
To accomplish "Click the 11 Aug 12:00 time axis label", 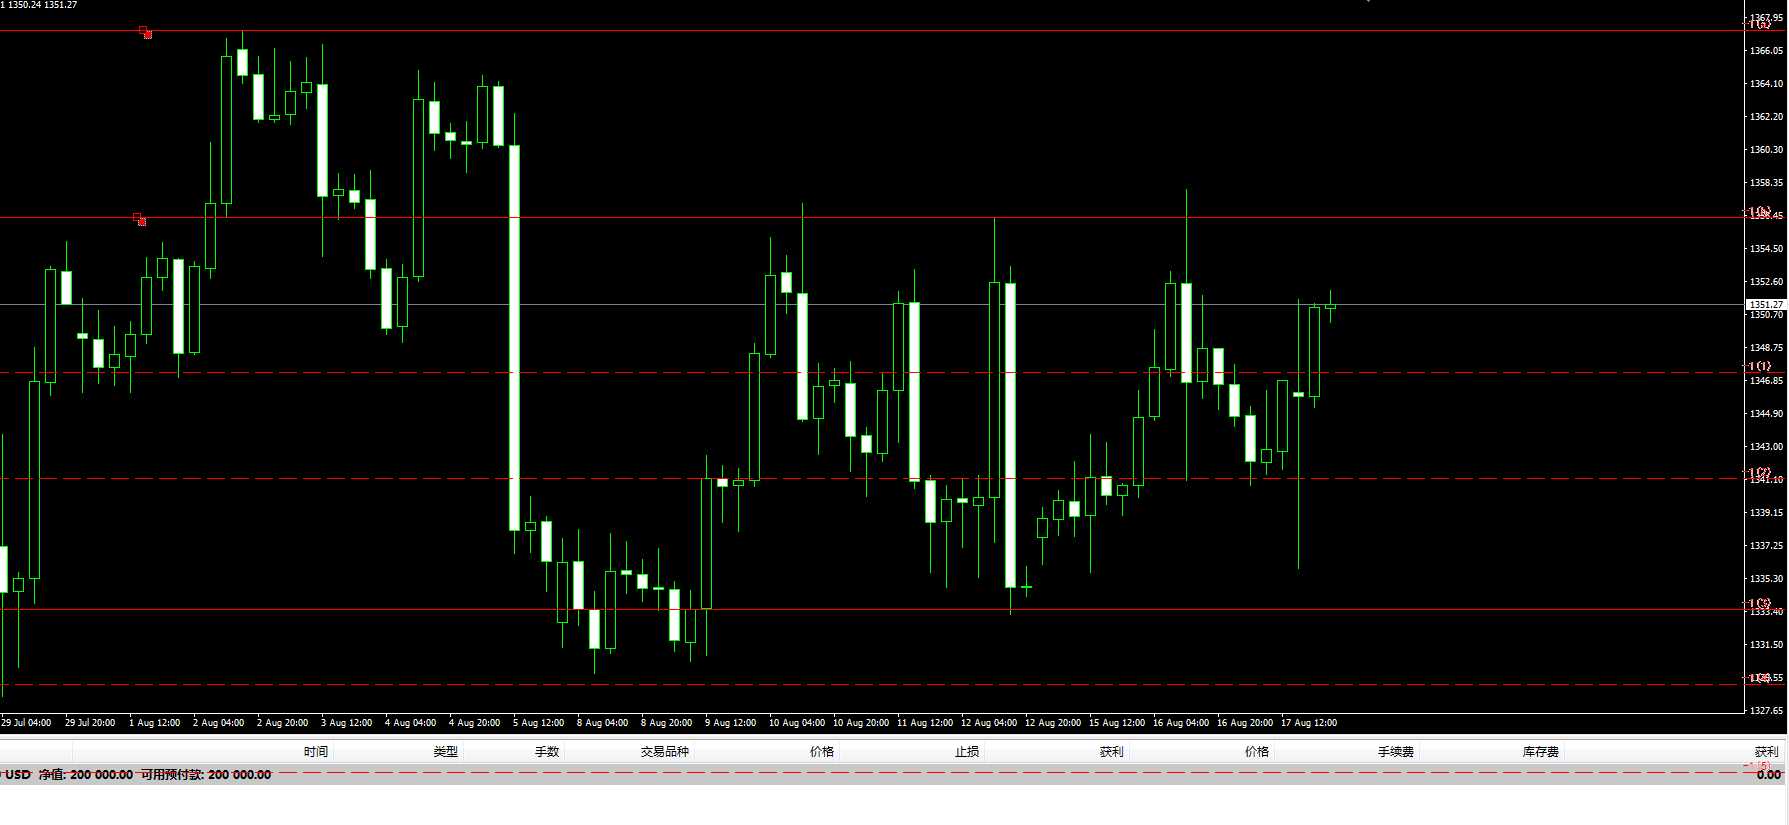I will [x=925, y=723].
